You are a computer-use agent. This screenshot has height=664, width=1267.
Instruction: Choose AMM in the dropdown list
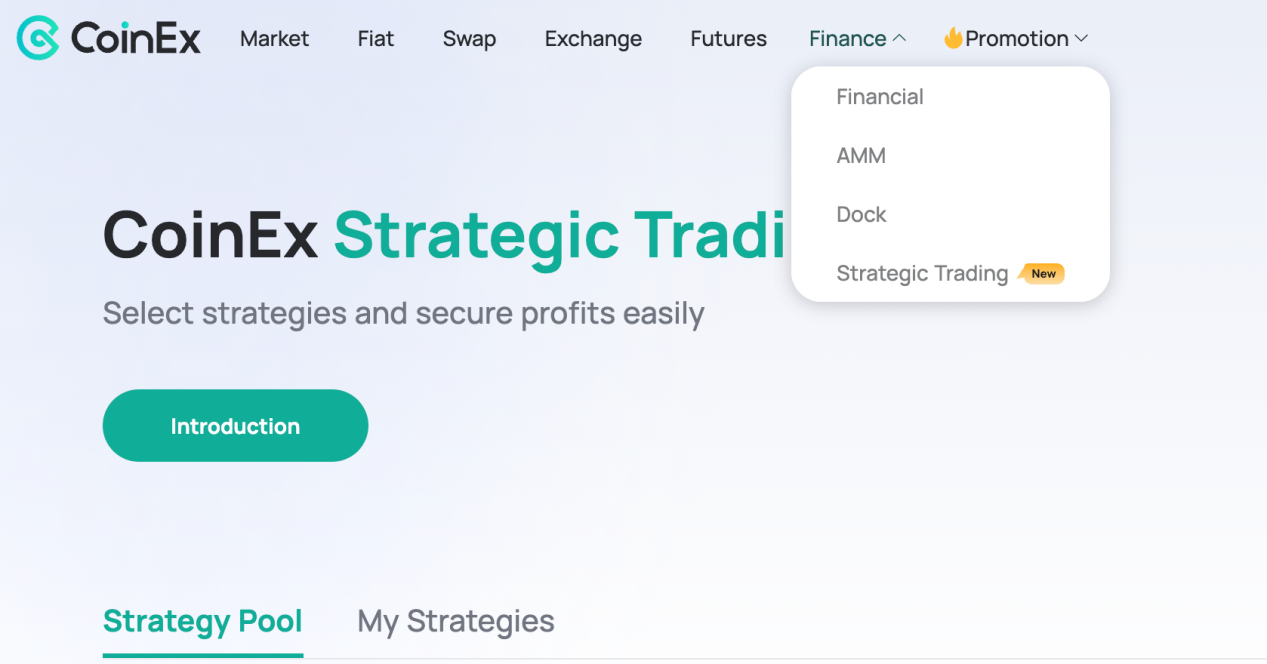coord(861,156)
